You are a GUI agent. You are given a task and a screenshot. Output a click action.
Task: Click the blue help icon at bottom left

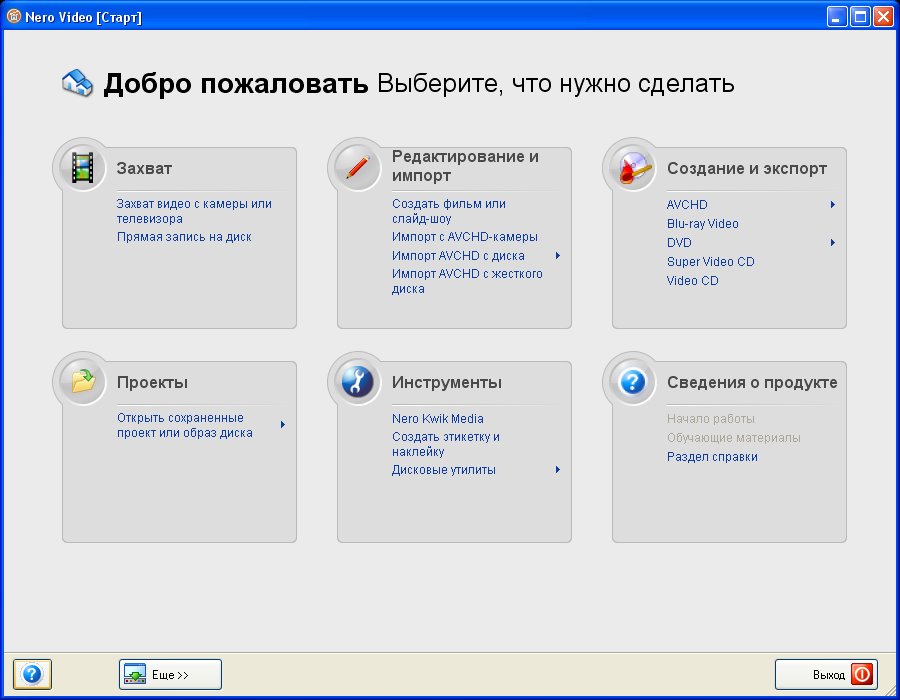[x=32, y=675]
